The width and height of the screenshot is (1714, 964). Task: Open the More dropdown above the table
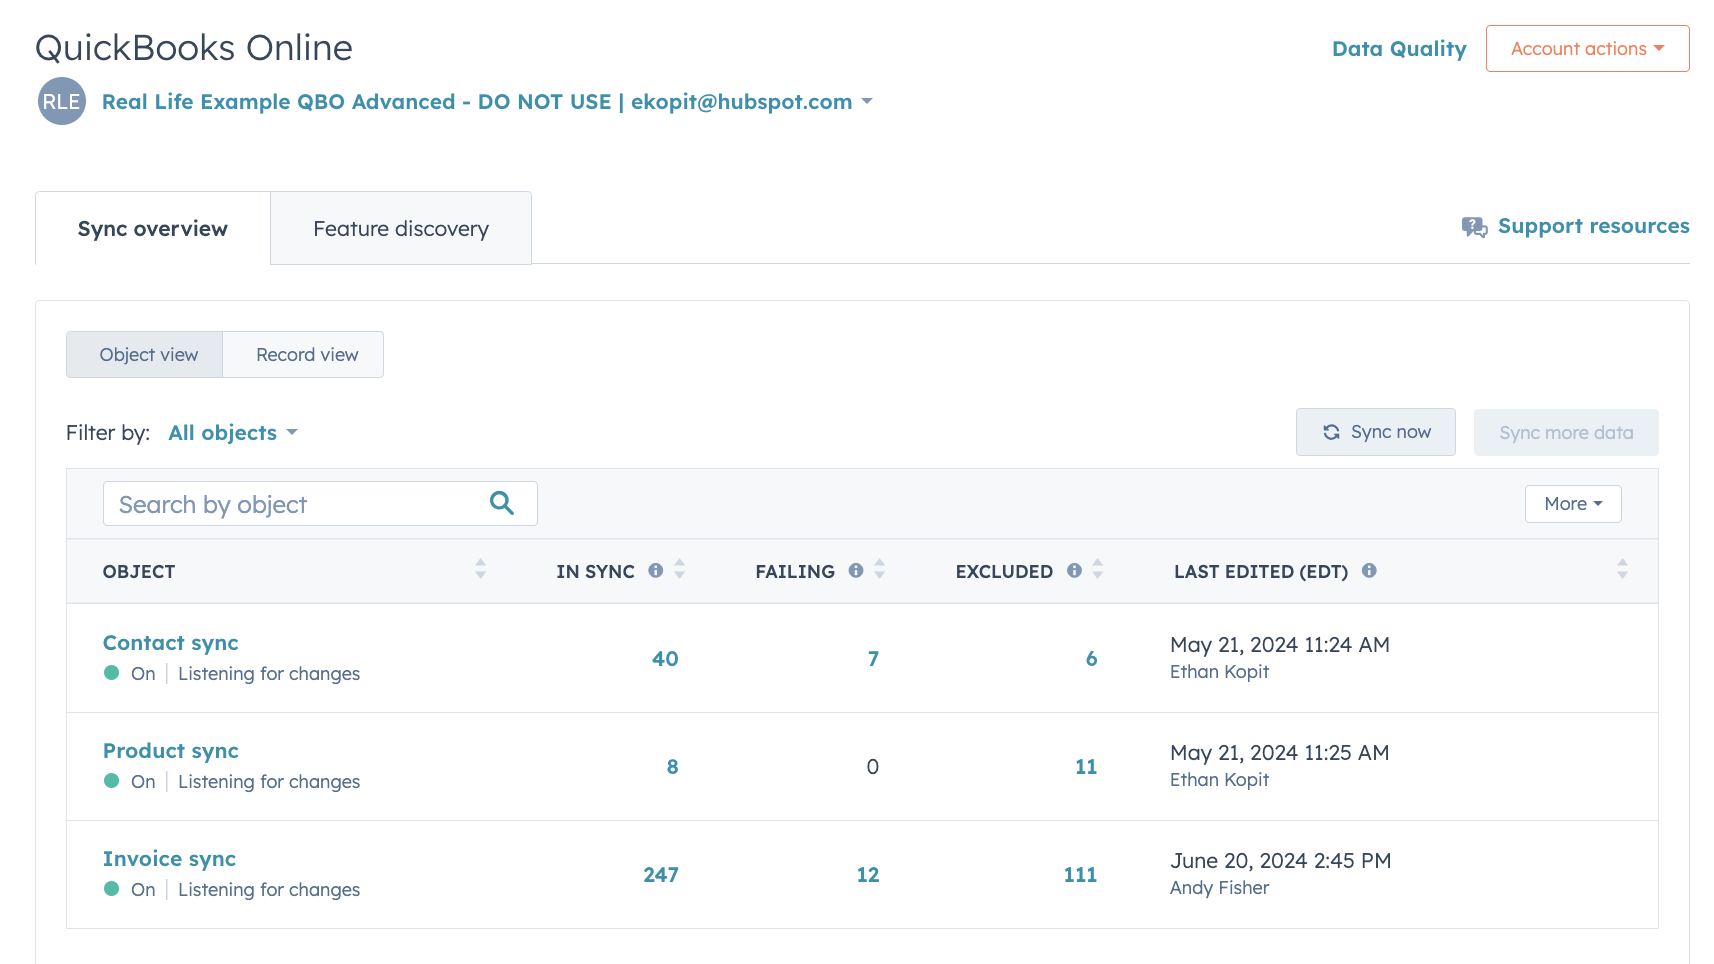coord(1572,503)
